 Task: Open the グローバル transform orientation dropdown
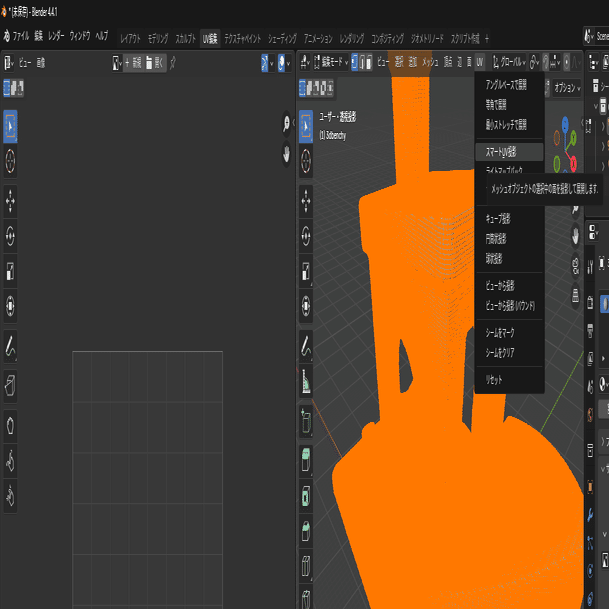pos(509,62)
